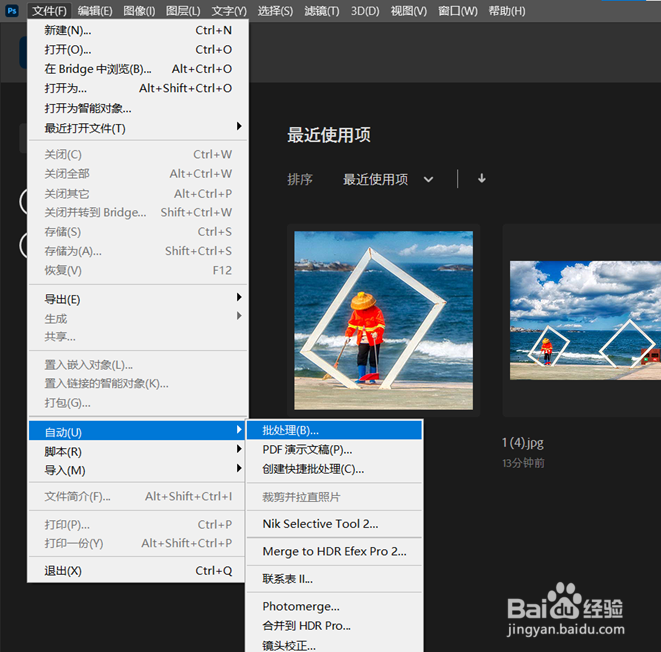Select PDF 演示文稿(P)... entry
Image resolution: width=661 pixels, height=652 pixels.
pos(334,450)
